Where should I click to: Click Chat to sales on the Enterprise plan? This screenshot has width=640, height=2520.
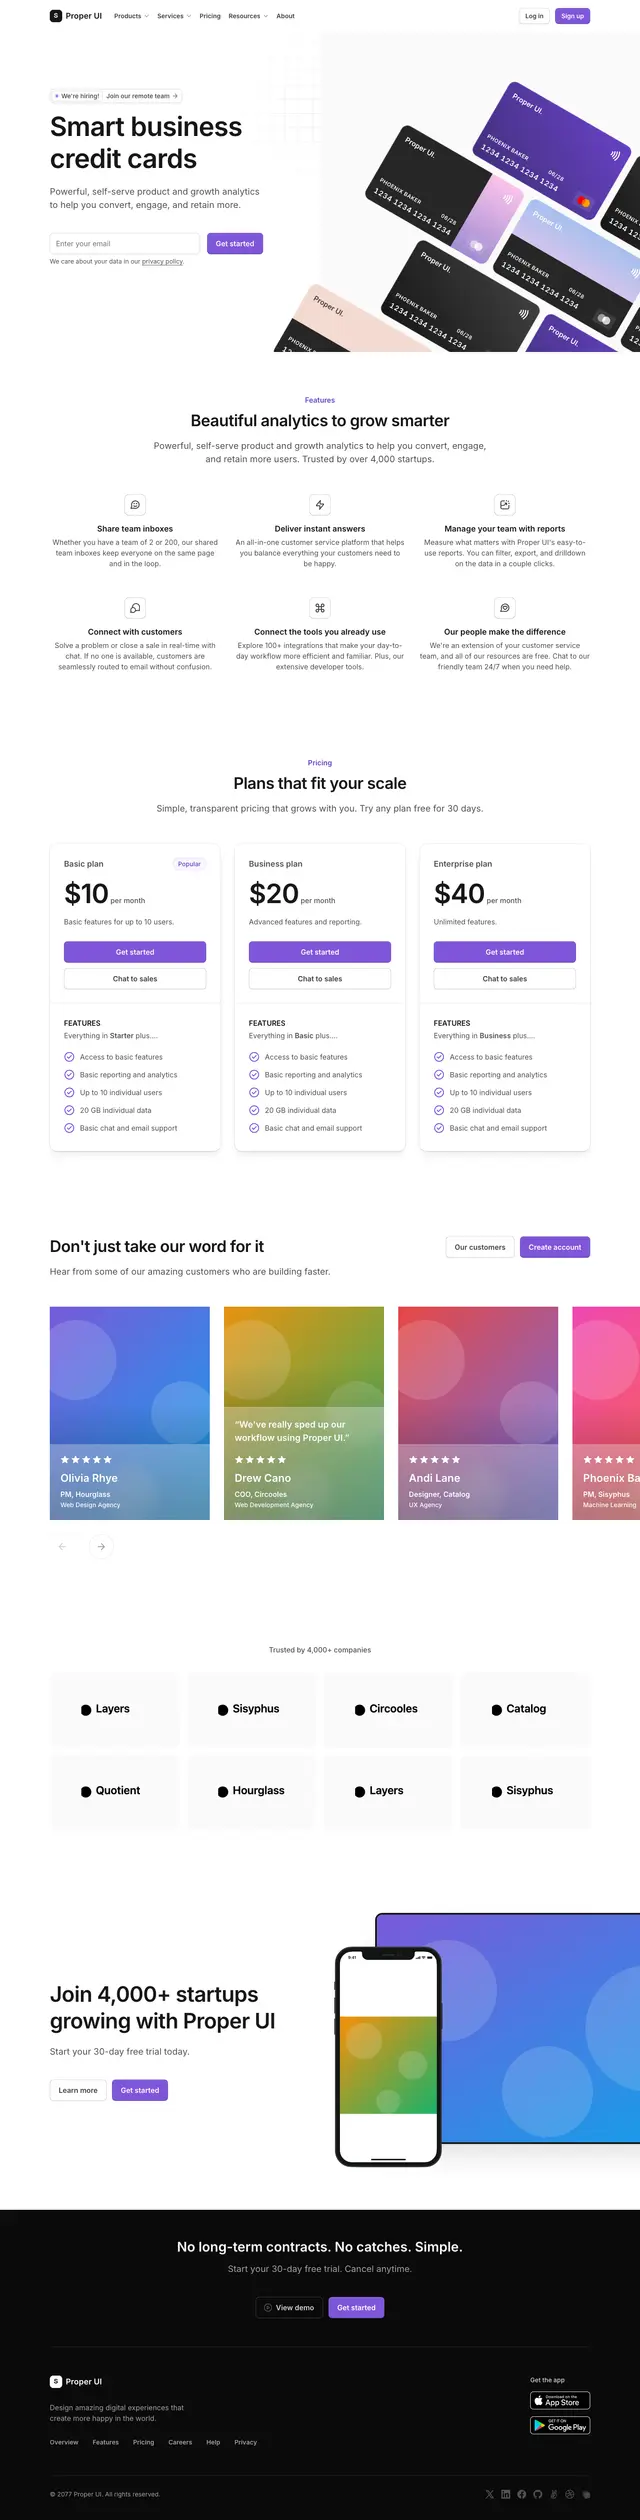pos(505,979)
